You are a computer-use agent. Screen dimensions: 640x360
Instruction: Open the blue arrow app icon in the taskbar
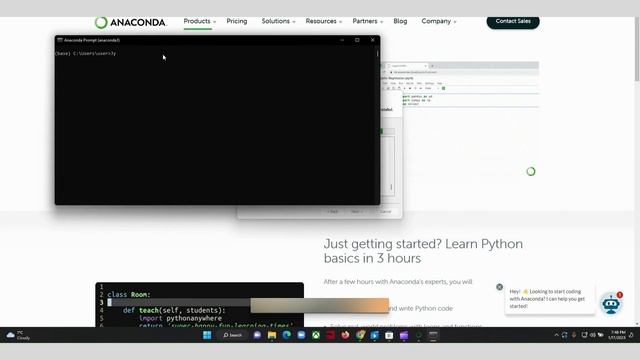pyautogui.click(x=375, y=335)
